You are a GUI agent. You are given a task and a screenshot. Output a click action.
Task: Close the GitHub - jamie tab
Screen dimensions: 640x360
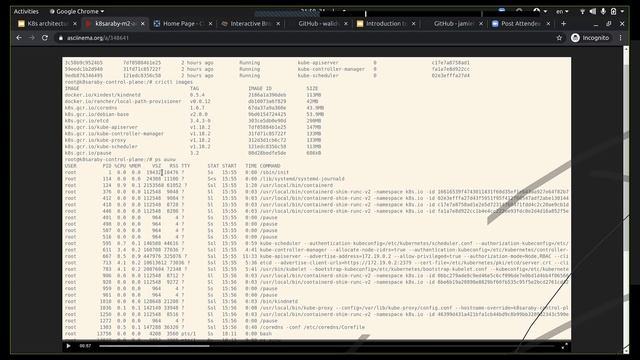click(x=481, y=24)
